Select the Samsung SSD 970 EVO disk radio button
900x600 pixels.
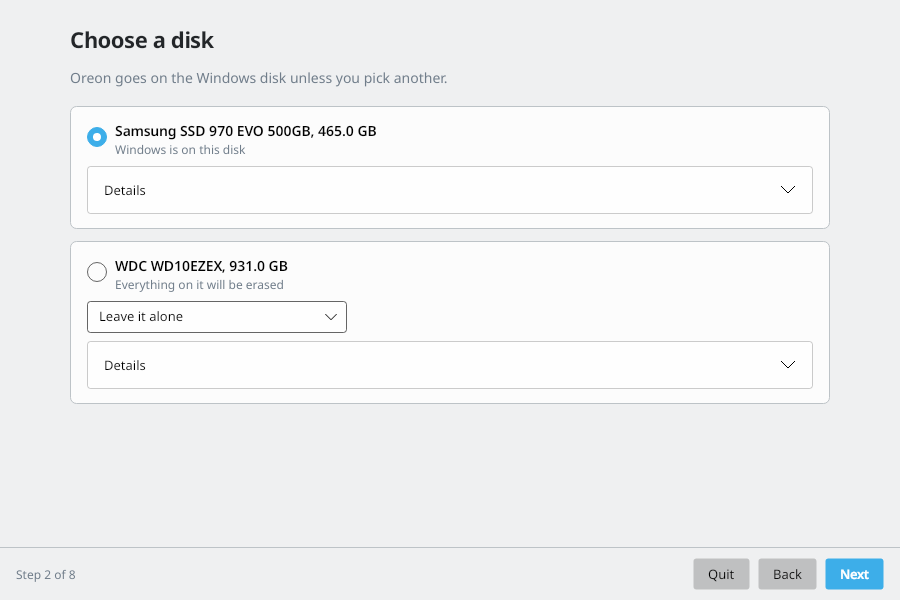(97, 137)
